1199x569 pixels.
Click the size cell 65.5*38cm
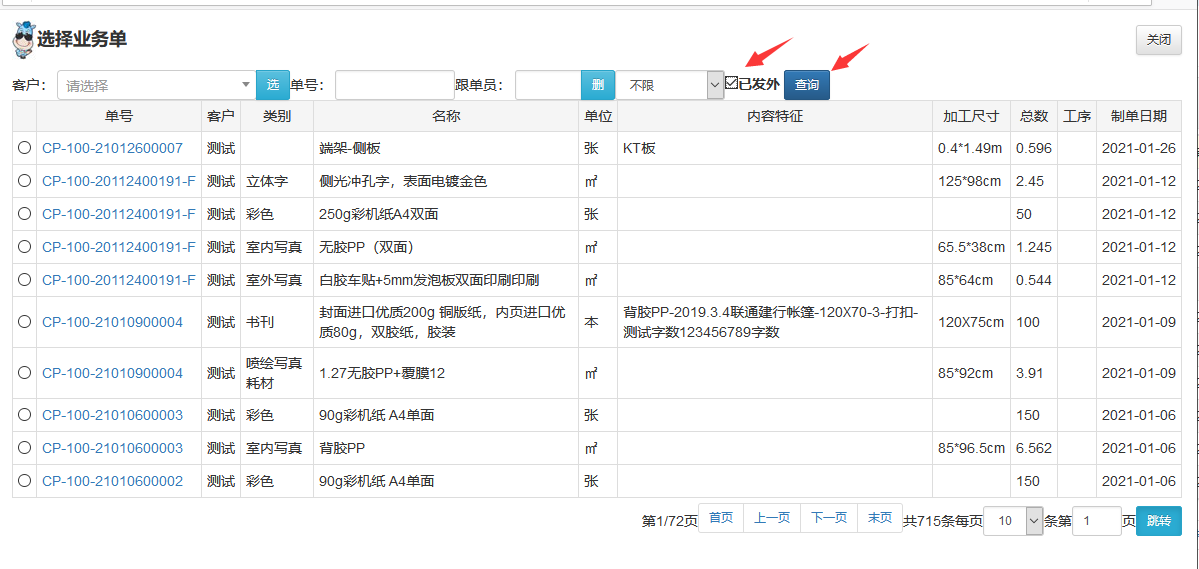tap(971, 247)
